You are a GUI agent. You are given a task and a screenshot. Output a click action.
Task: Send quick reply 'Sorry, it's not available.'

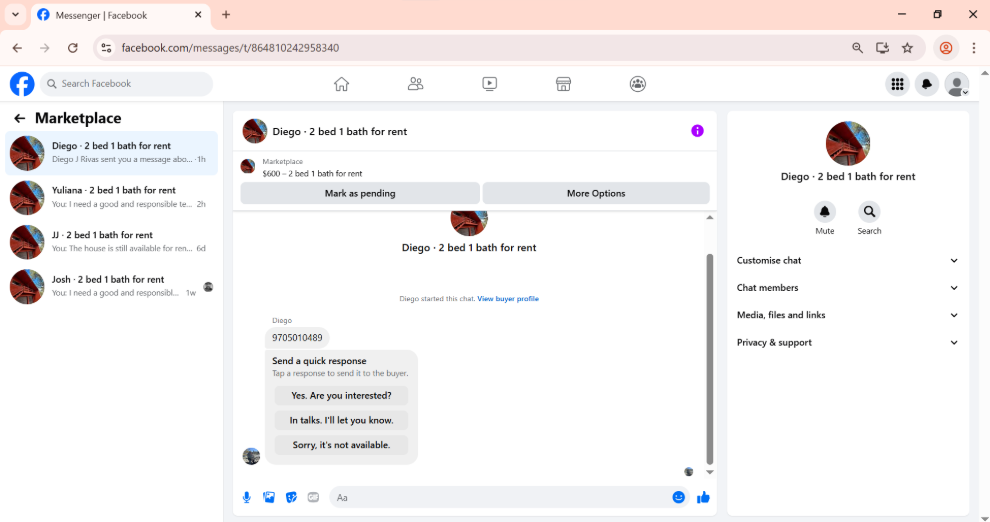[x=341, y=445]
